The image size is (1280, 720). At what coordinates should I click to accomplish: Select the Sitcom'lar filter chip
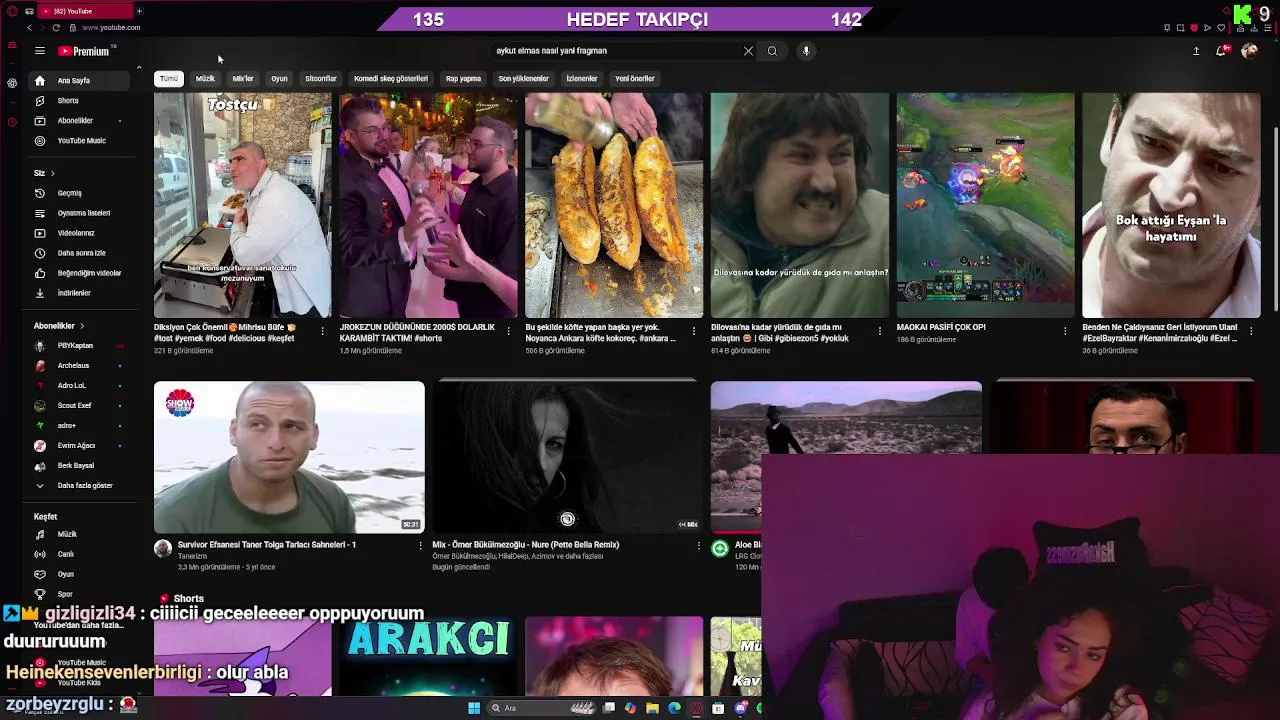click(x=321, y=79)
